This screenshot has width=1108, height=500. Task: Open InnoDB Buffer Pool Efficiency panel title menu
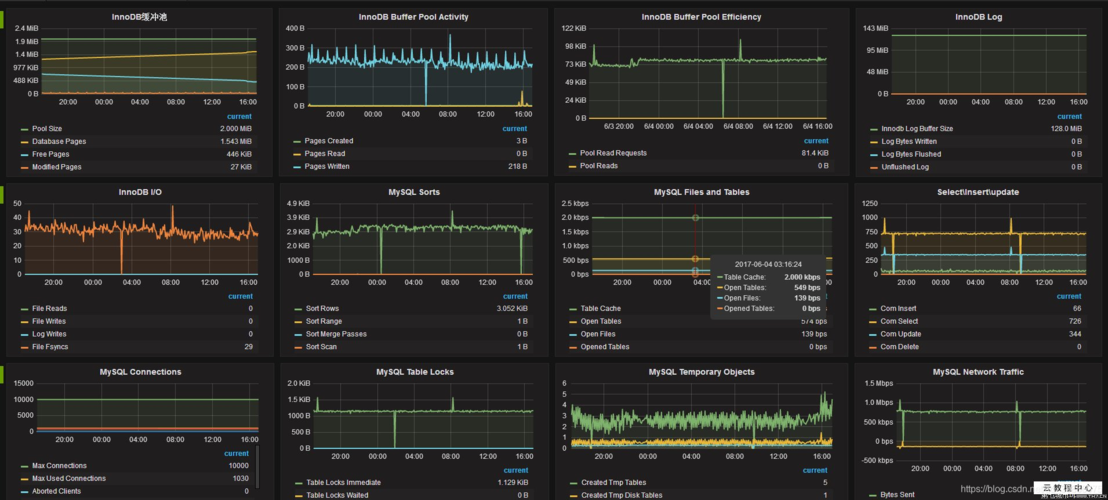(701, 17)
